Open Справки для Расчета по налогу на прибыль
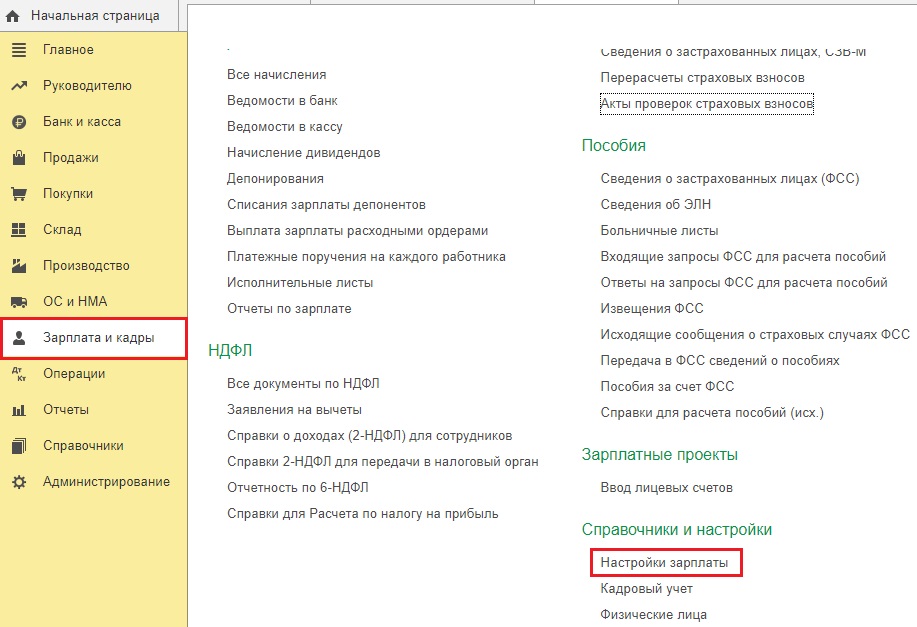The image size is (917, 627). (363, 514)
